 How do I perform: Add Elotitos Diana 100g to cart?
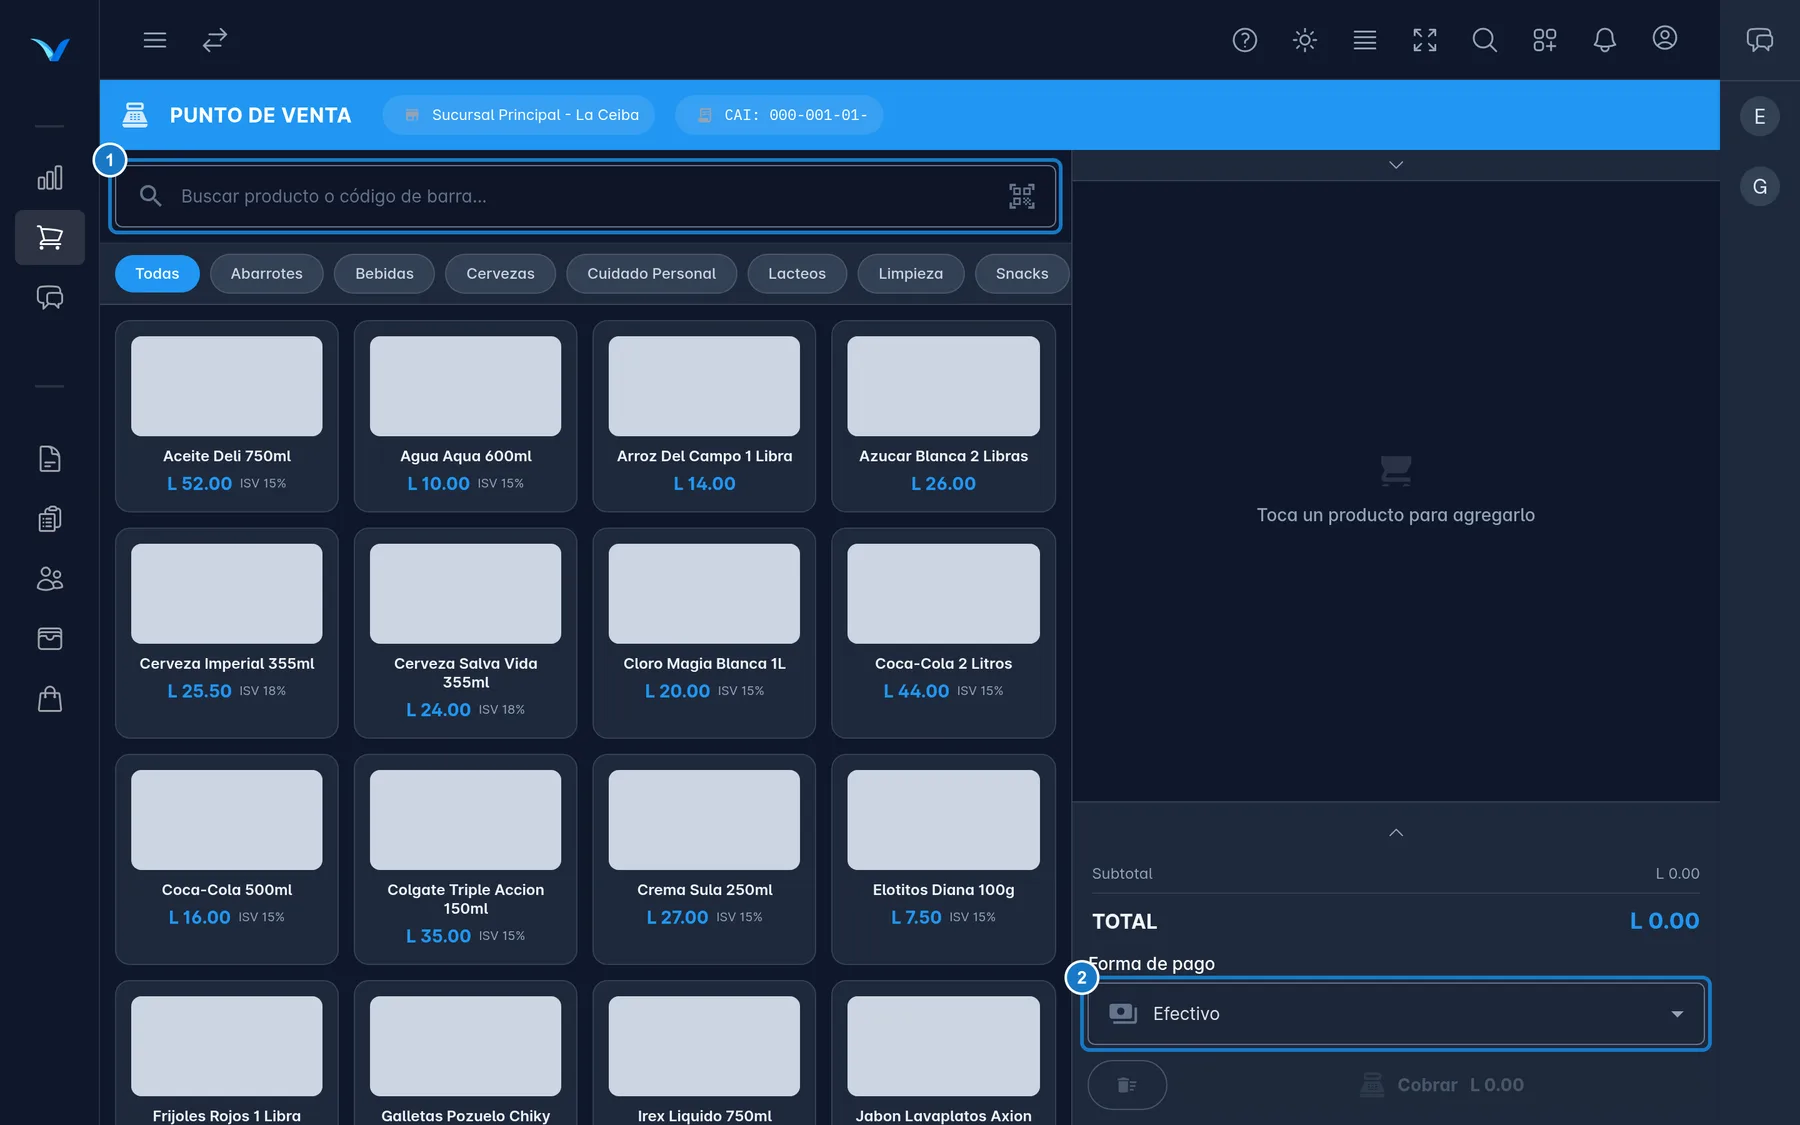(x=943, y=859)
